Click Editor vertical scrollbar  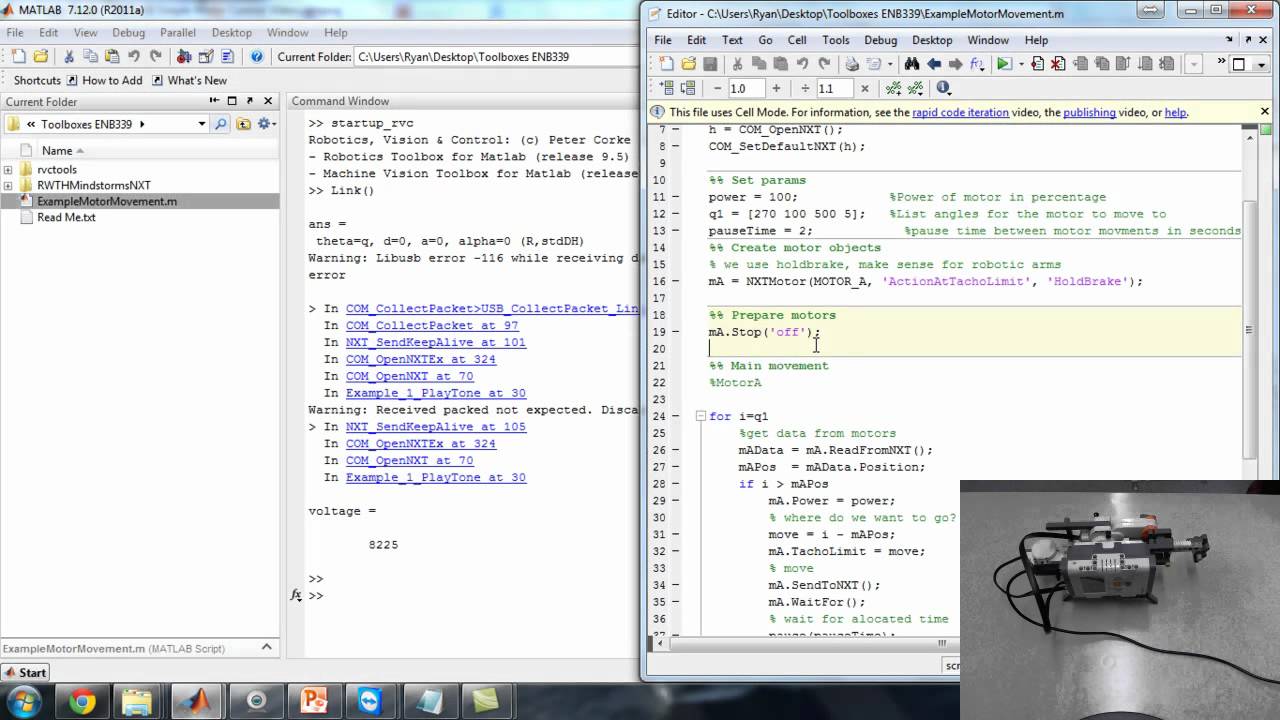1249,329
